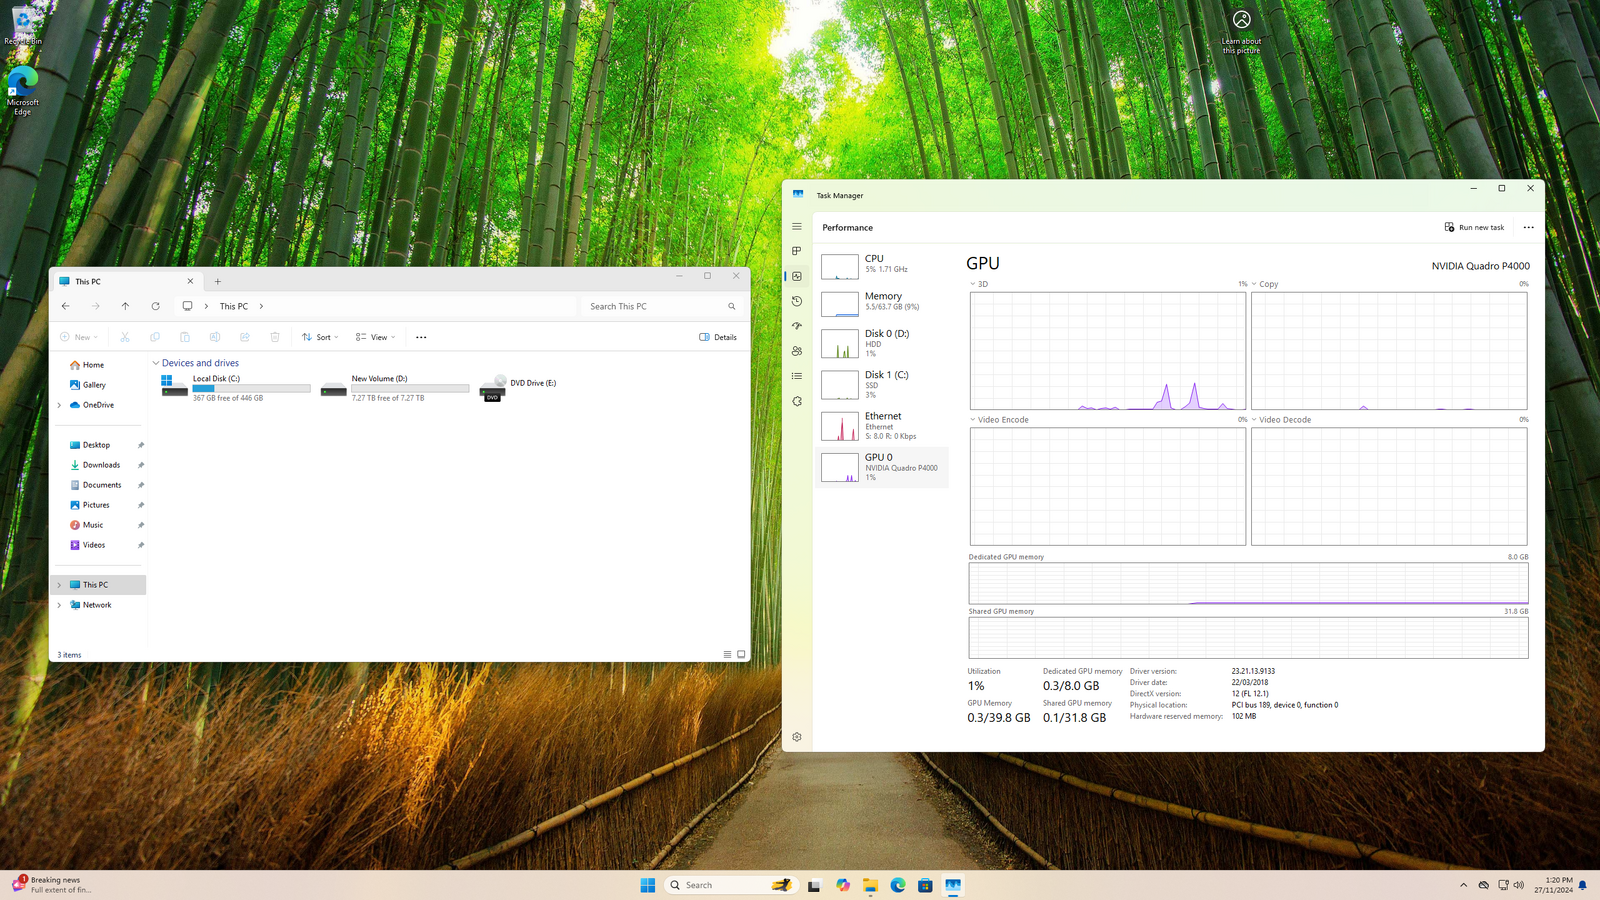Viewport: 1600px width, 900px height.
Task: Select the Memory performance entry
Action: (x=881, y=302)
